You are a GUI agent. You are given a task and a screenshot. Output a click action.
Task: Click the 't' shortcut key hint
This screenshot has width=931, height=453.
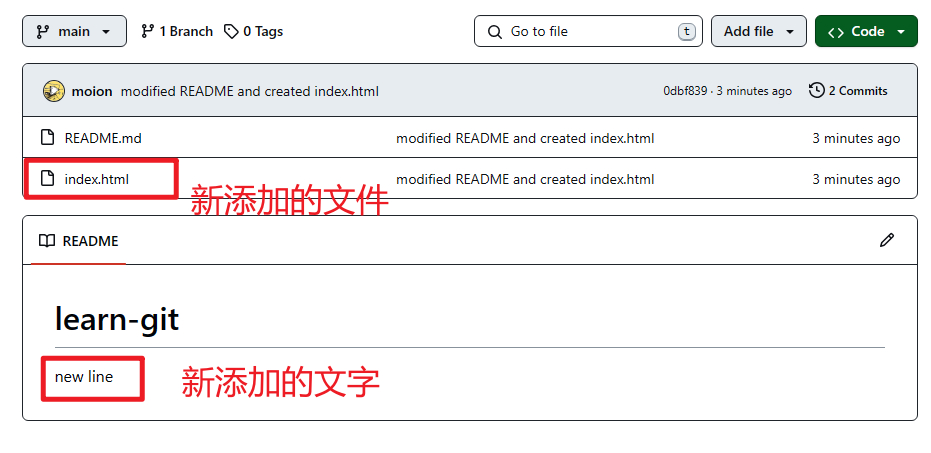(x=686, y=31)
